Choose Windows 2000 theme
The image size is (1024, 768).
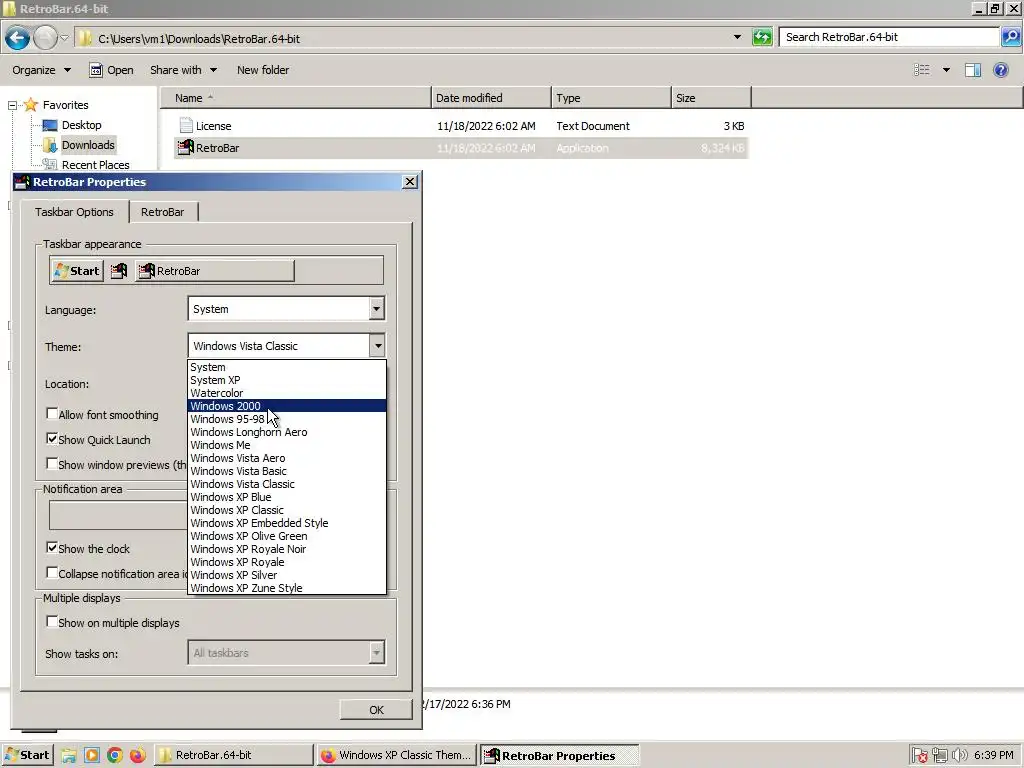click(287, 406)
